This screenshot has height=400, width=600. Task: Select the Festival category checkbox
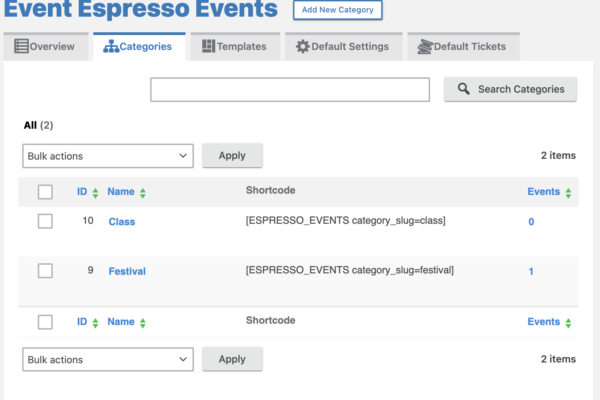pos(45,271)
